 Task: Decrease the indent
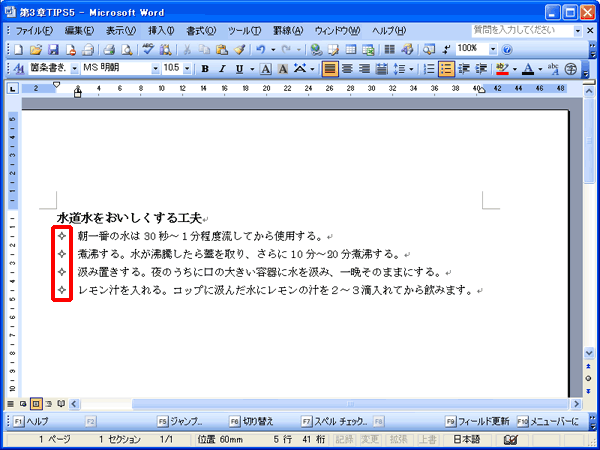click(x=464, y=69)
